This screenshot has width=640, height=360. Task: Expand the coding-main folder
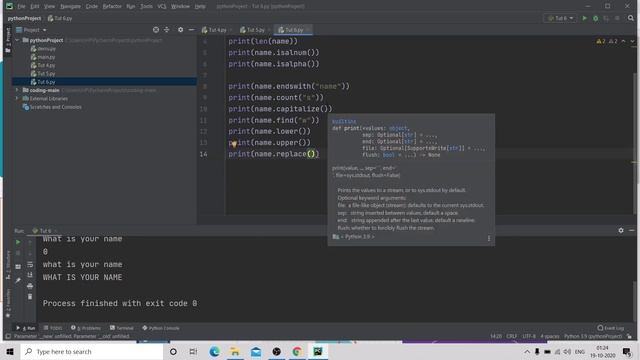[x=17, y=90]
